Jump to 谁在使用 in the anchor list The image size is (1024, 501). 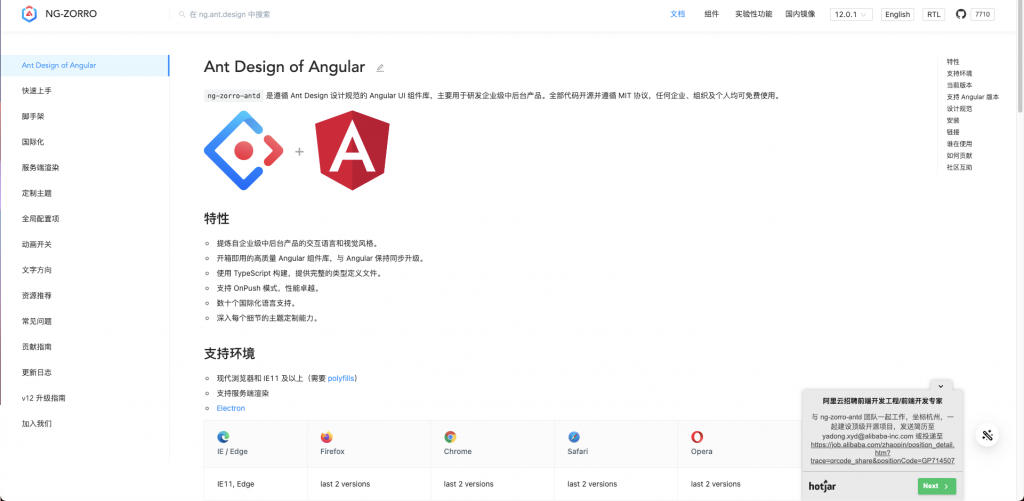point(959,144)
